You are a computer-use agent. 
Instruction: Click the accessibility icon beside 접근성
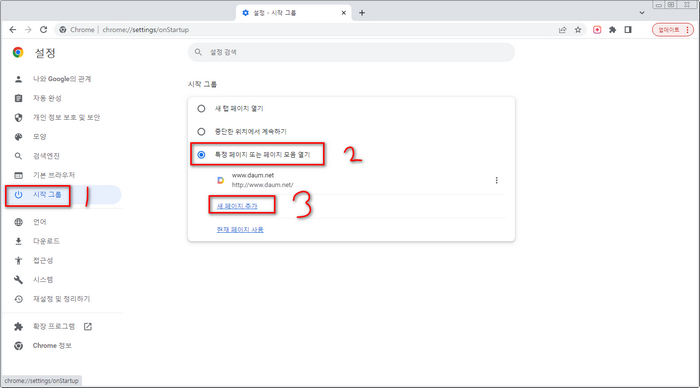pos(18,260)
